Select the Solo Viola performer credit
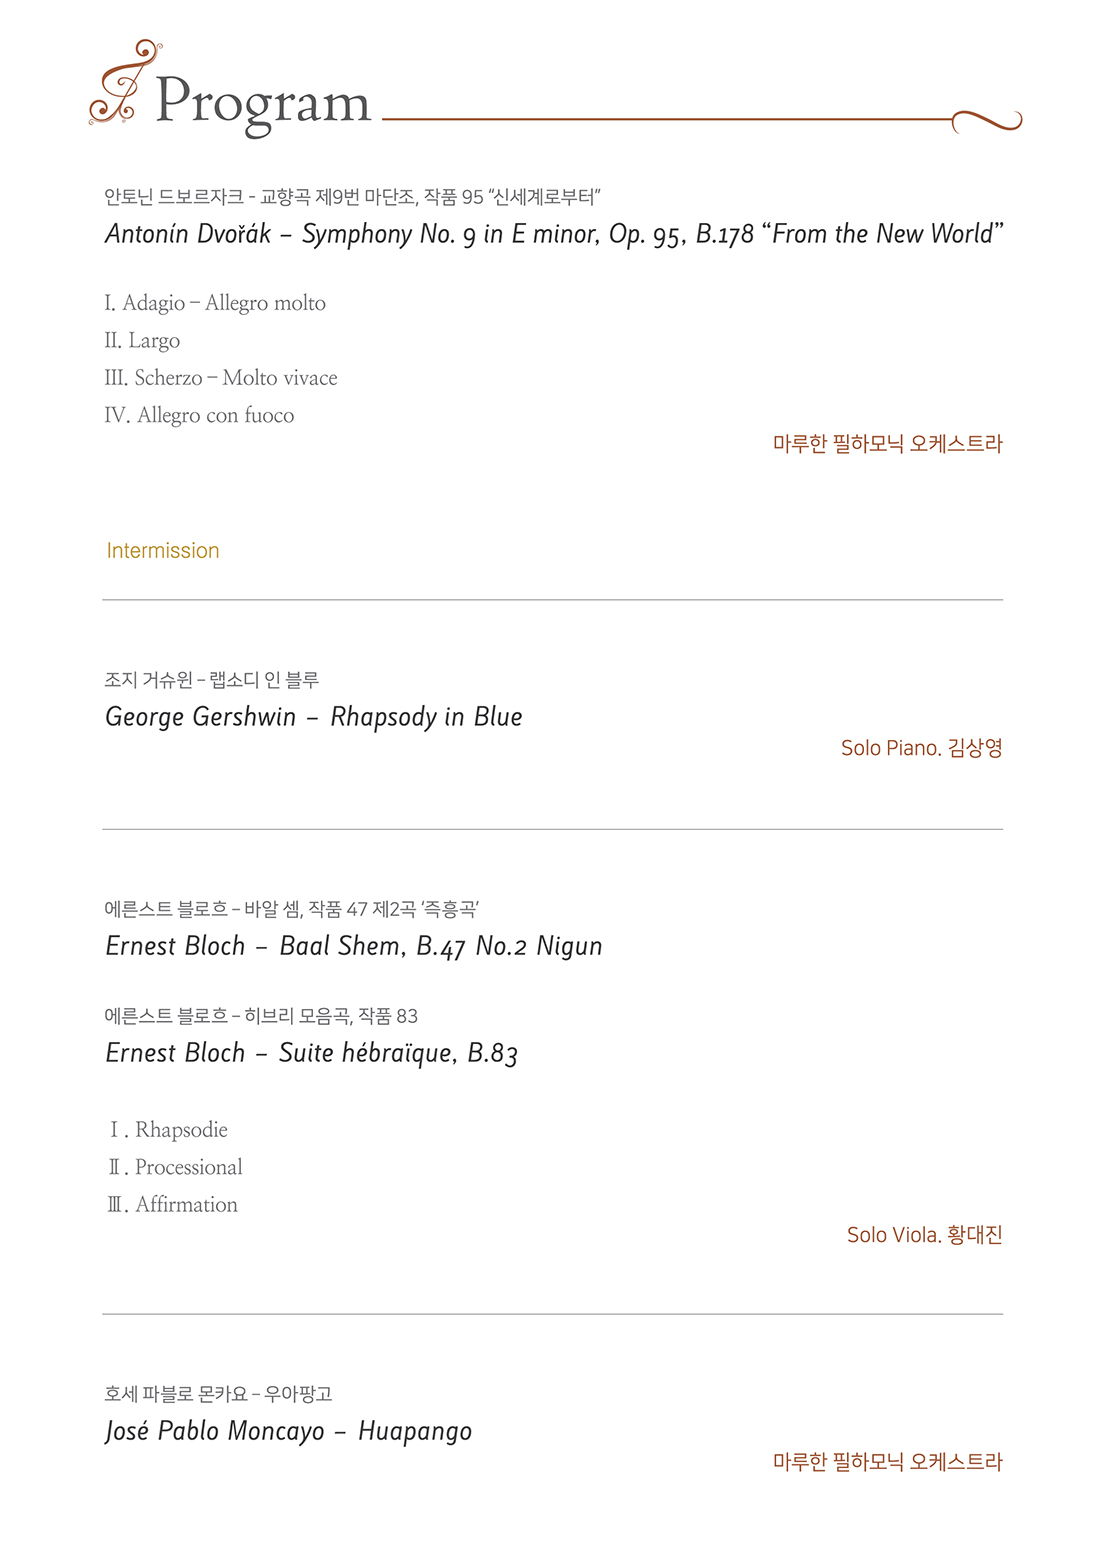 [925, 1235]
